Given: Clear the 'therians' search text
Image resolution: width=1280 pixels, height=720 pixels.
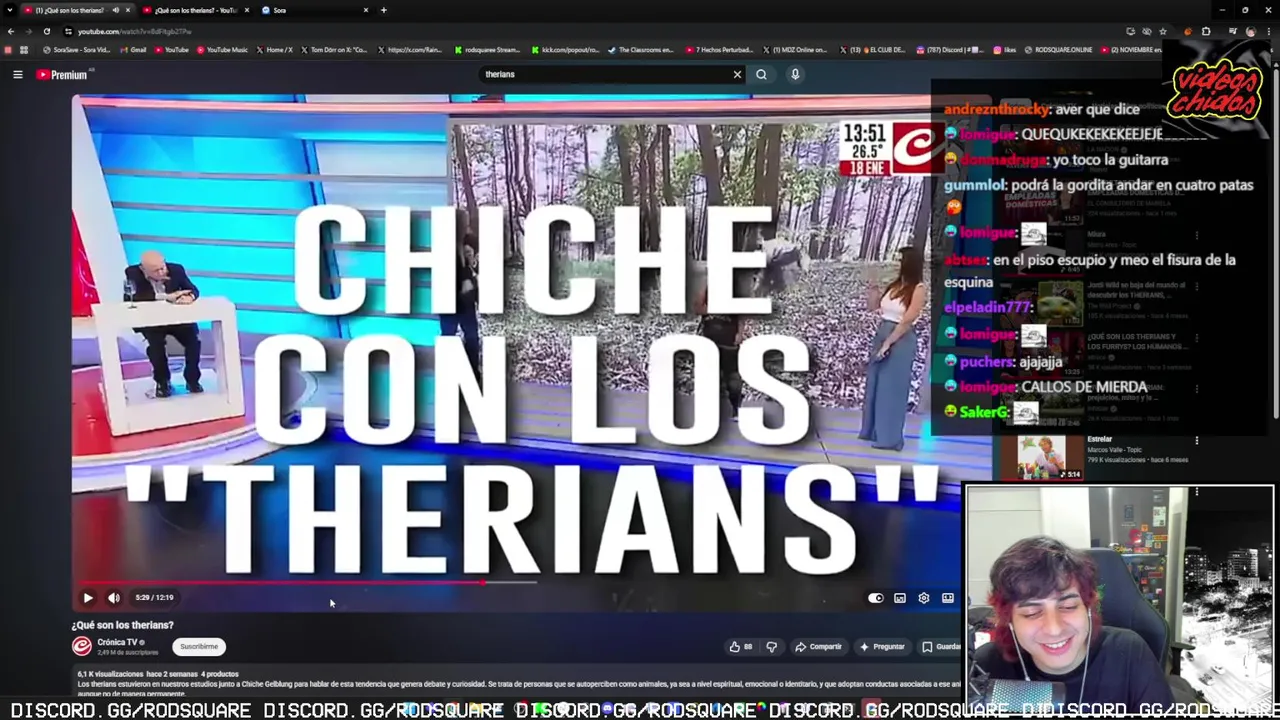Looking at the screenshot, I should (737, 75).
